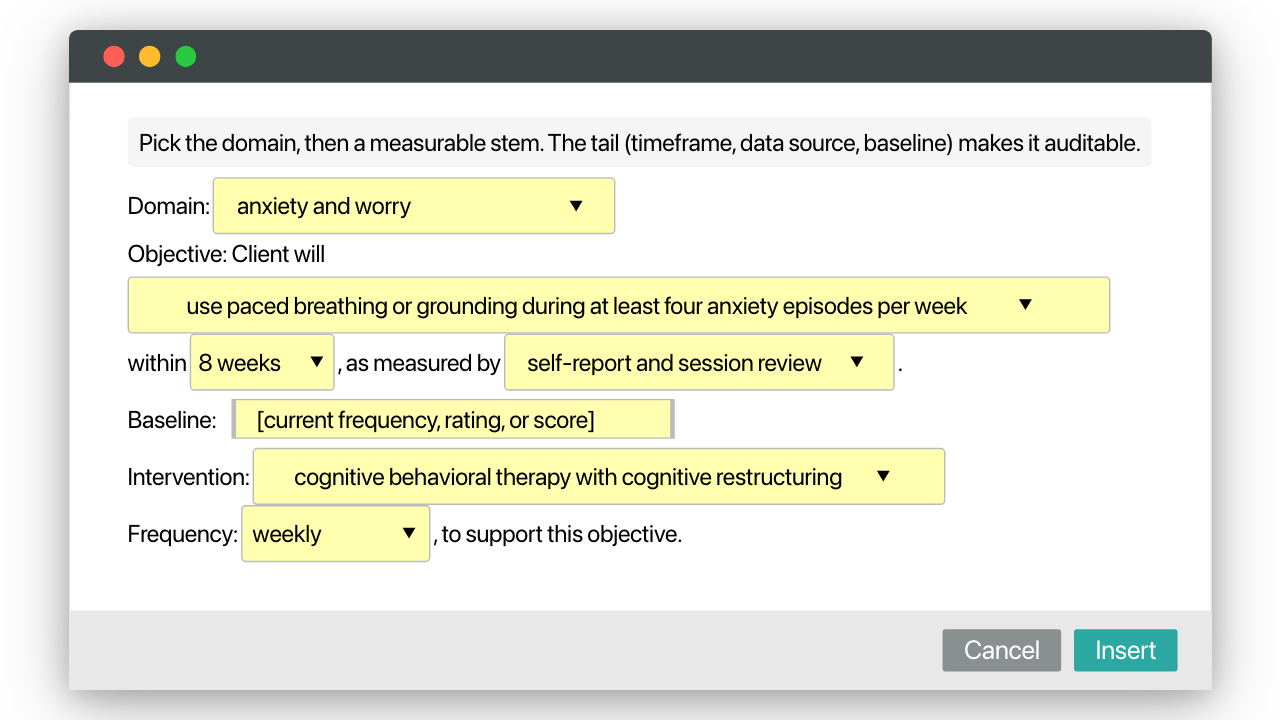Image resolution: width=1280 pixels, height=720 pixels.
Task: Click the arrow beside self-report and session review
Action: coord(857,362)
